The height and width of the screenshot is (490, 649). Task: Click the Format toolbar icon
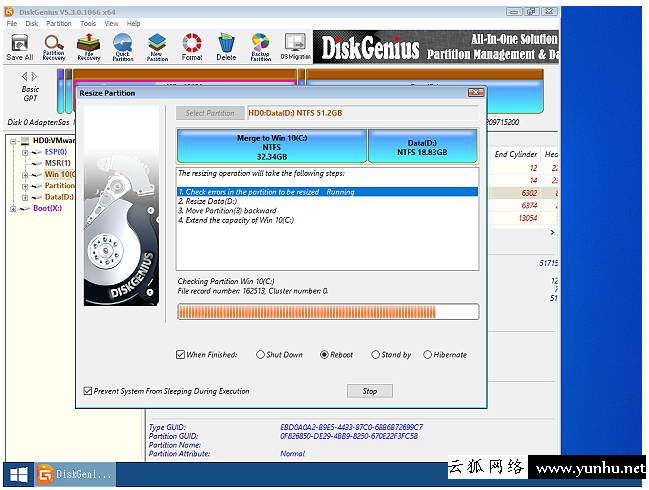coord(192,47)
